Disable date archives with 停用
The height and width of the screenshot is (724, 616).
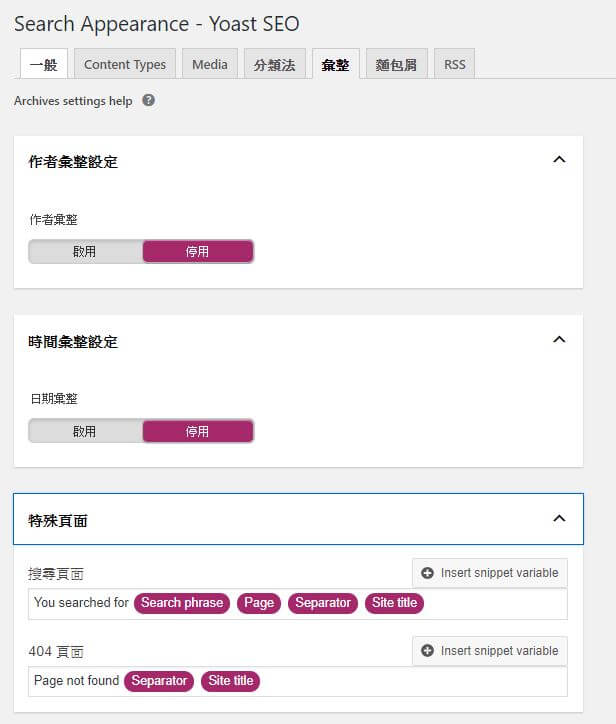[x=198, y=432]
